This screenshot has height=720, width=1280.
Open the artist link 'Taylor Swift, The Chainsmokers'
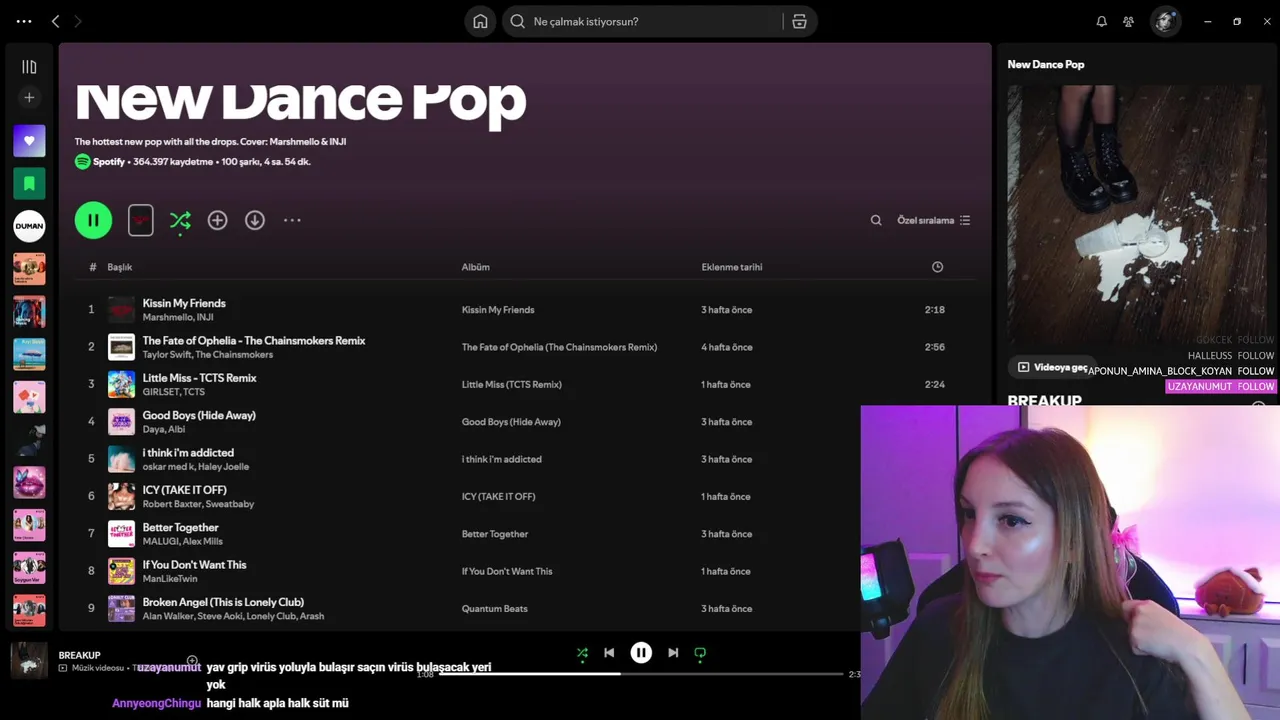click(x=207, y=355)
